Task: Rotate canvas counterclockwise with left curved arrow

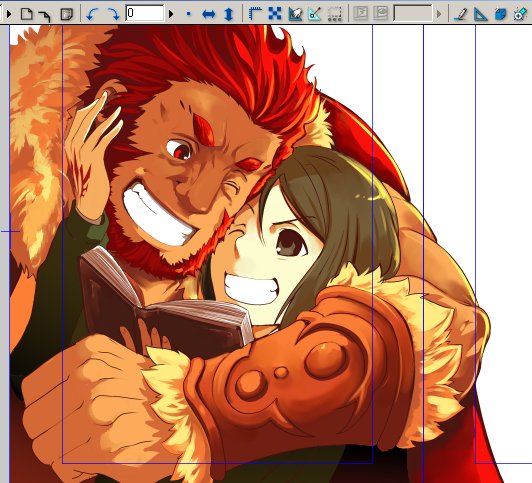Action: click(x=92, y=14)
